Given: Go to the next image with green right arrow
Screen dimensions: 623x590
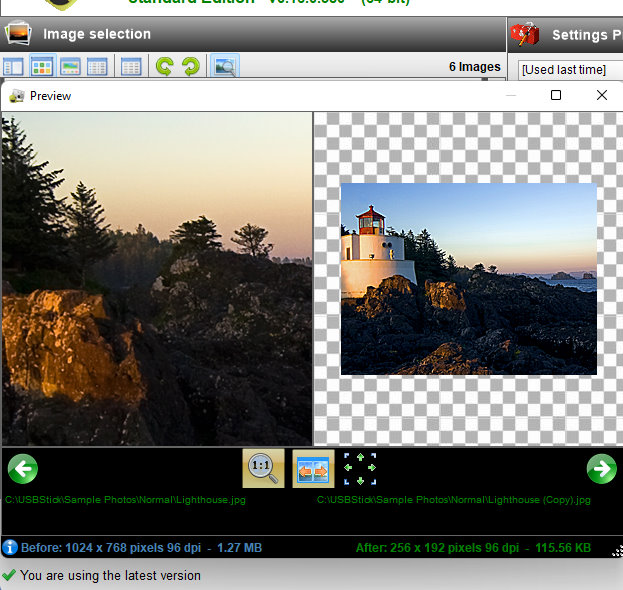Looking at the screenshot, I should (601, 468).
